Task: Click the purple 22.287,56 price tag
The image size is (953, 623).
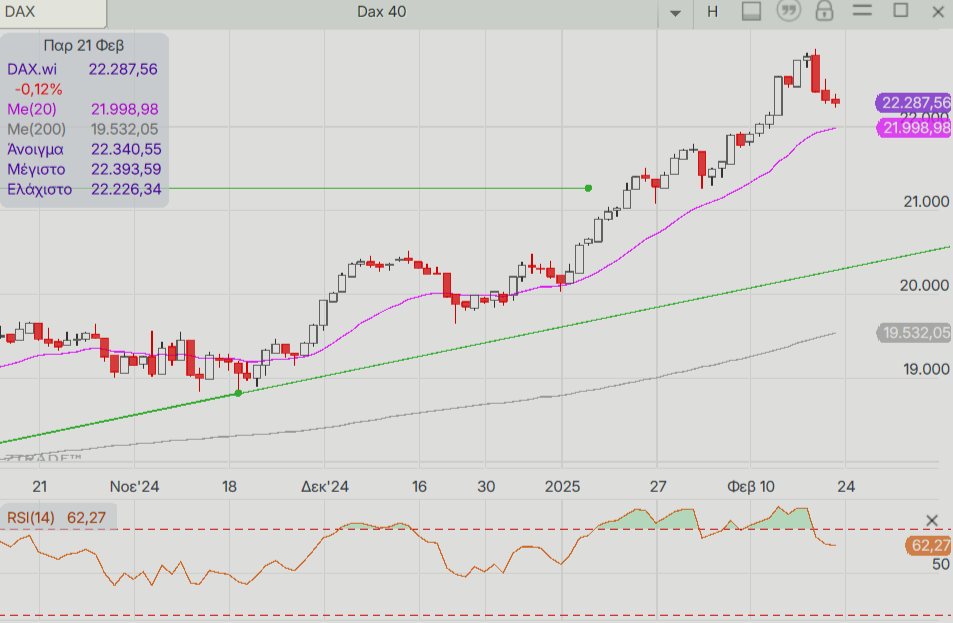Action: pos(914,103)
